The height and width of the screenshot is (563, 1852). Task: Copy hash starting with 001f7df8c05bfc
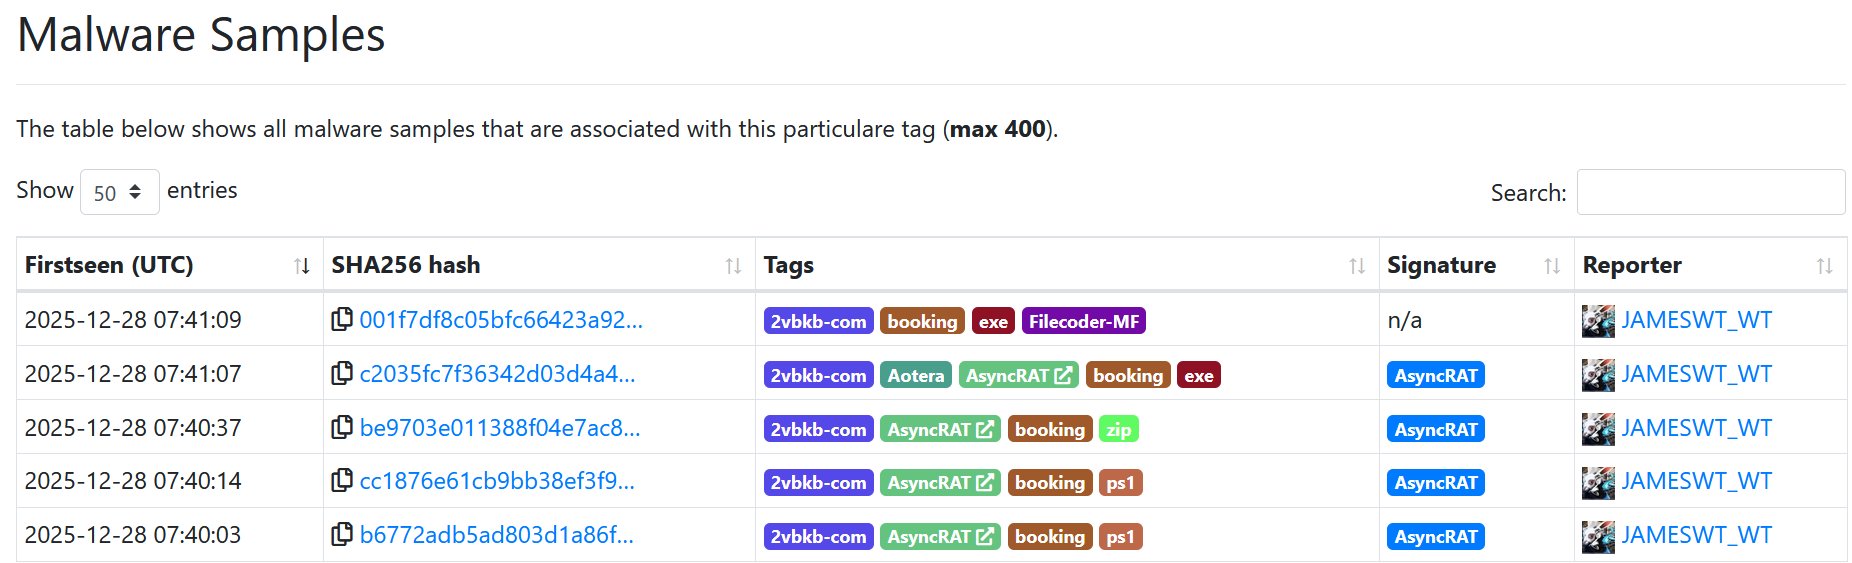[342, 319]
